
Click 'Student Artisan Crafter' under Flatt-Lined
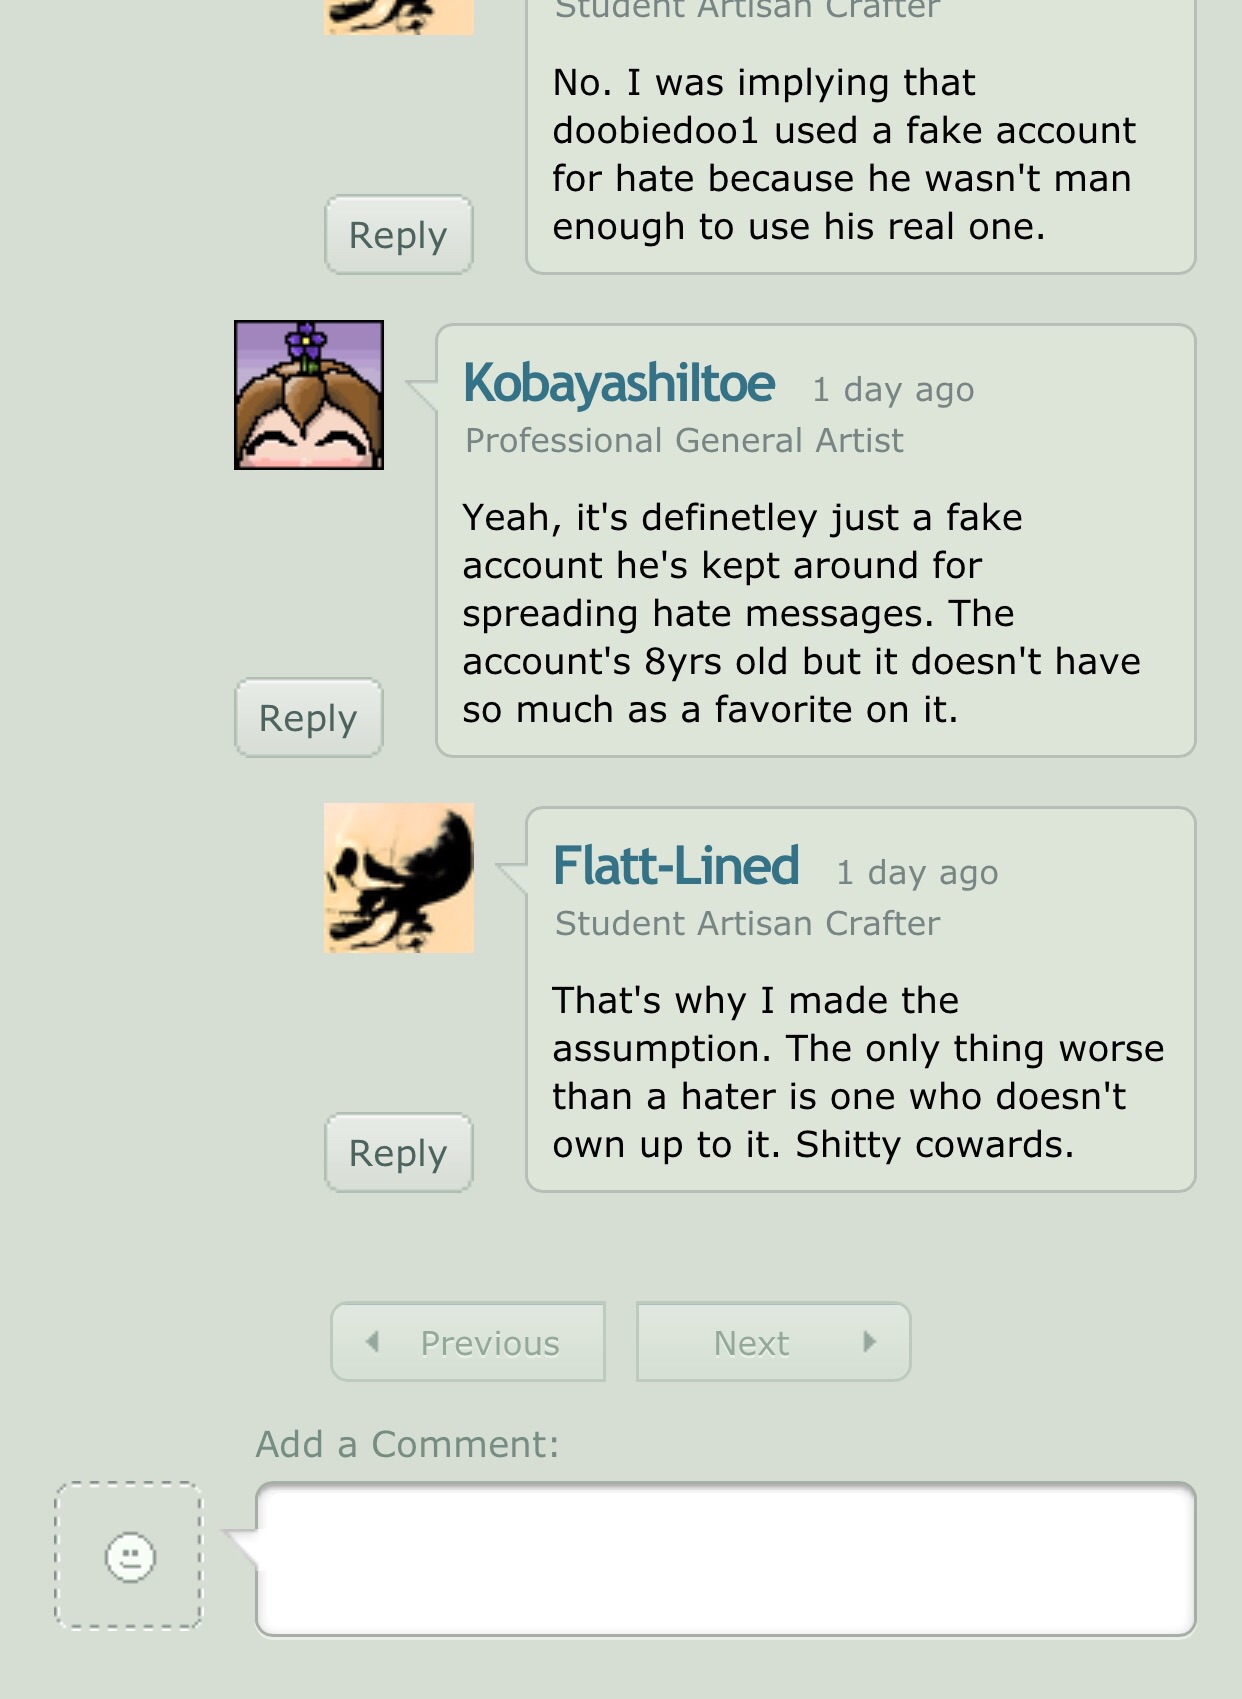tap(747, 923)
